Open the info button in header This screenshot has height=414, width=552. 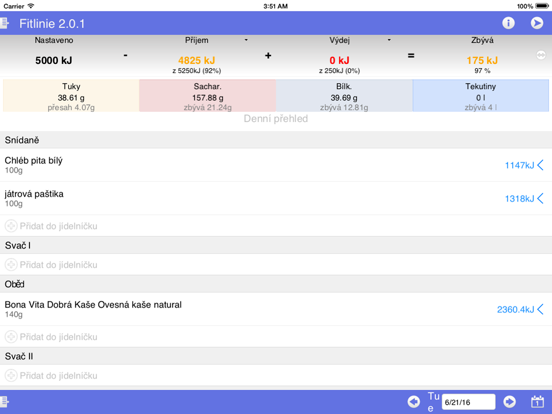point(508,23)
